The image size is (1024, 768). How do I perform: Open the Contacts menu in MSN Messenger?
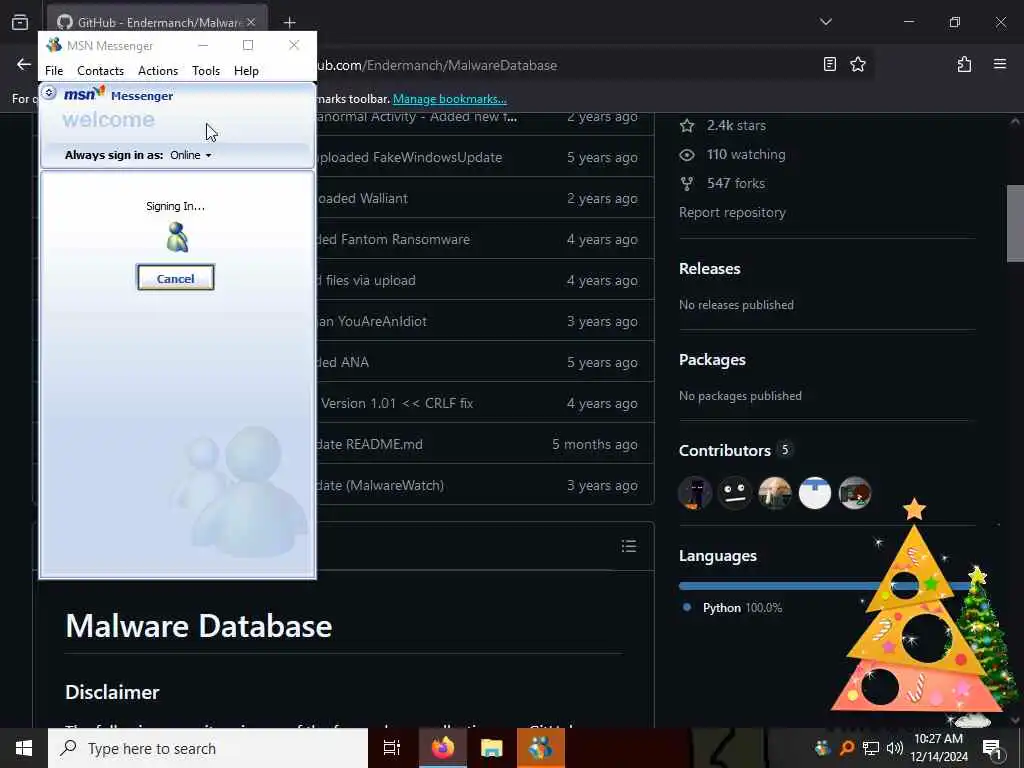(x=100, y=71)
